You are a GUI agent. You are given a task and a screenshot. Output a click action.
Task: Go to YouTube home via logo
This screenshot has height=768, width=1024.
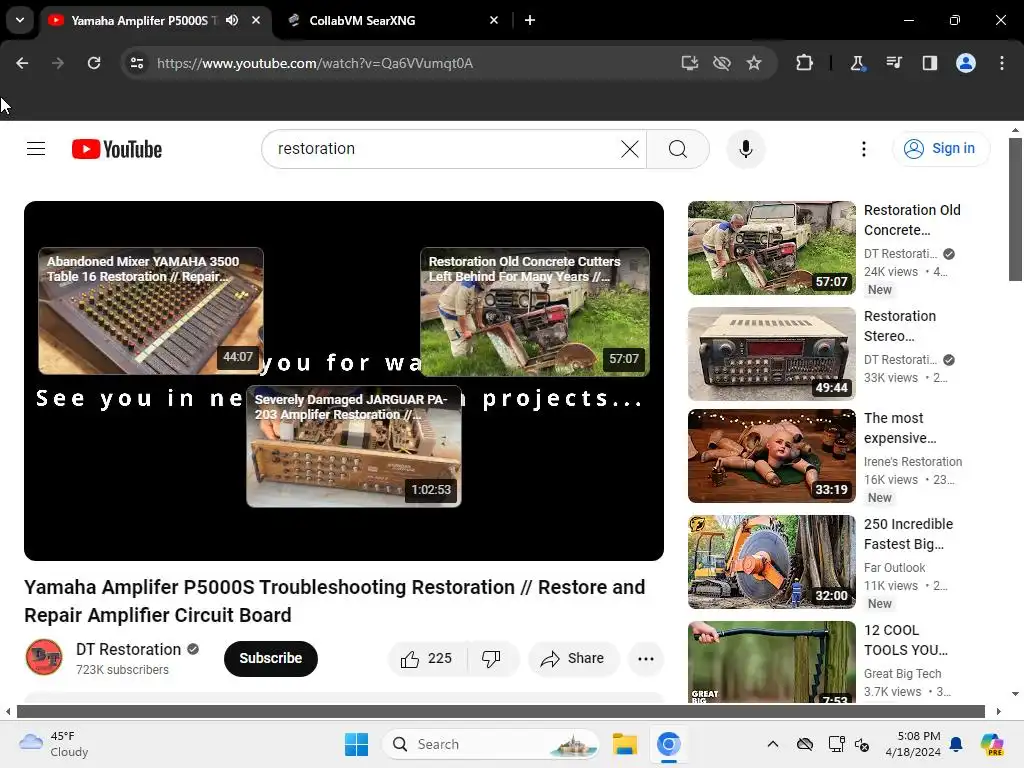117,149
